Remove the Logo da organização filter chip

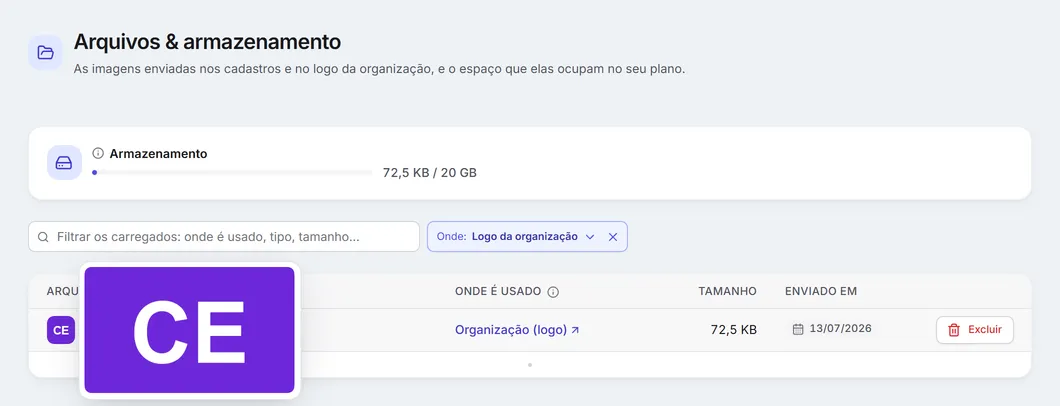612,237
